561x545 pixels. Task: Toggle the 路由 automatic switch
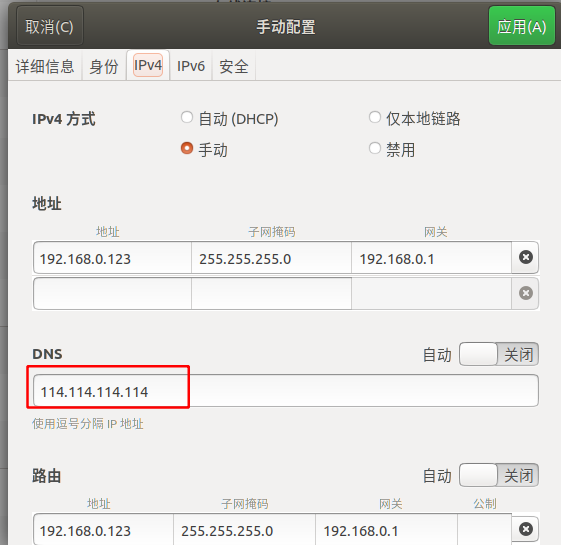[499, 475]
